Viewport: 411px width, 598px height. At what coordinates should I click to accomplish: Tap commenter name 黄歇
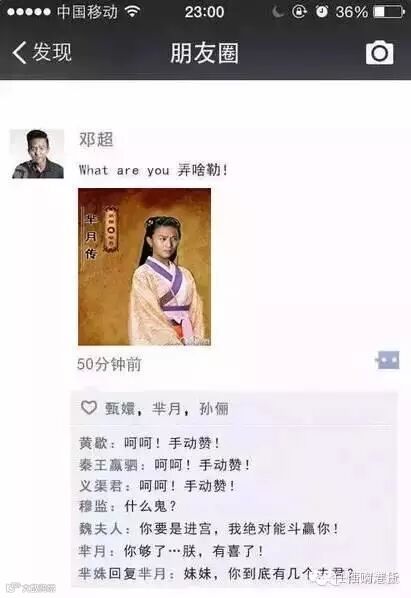[x=94, y=443]
